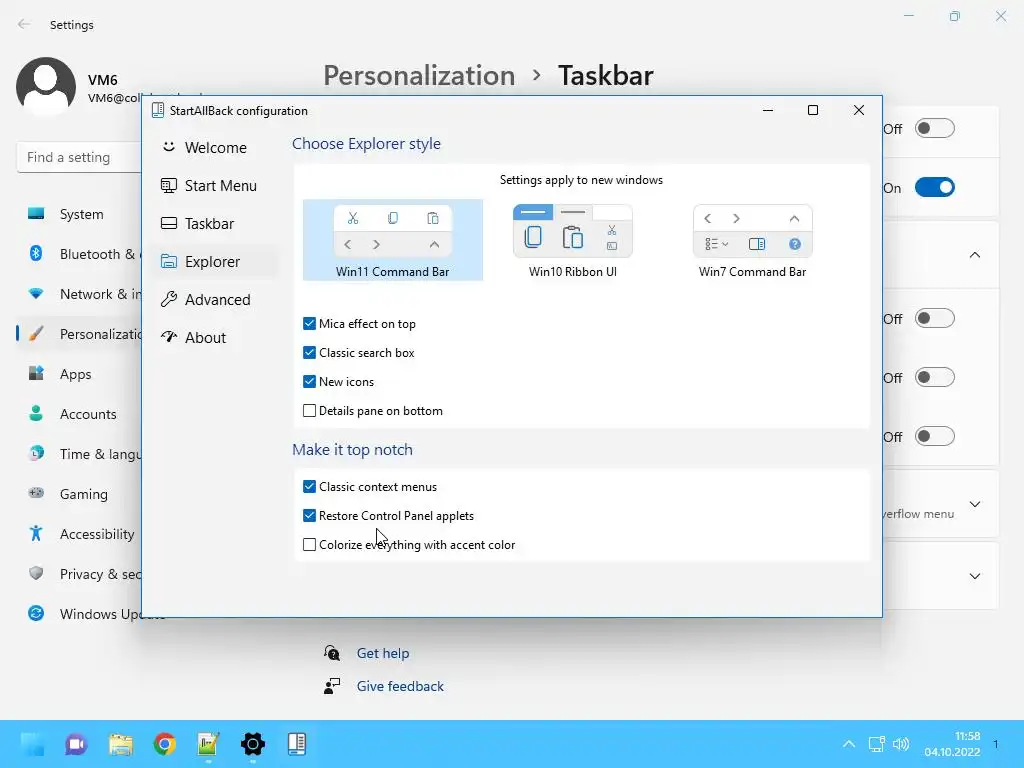Open Accounts in Settings sidebar
The width and height of the screenshot is (1024, 768).
[88, 414]
